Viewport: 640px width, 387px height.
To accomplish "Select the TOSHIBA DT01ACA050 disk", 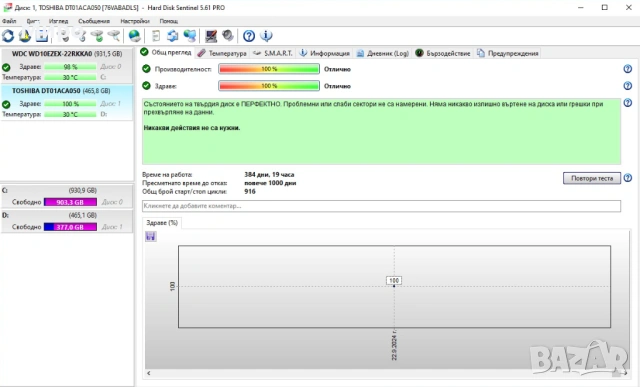I will 67,102.
